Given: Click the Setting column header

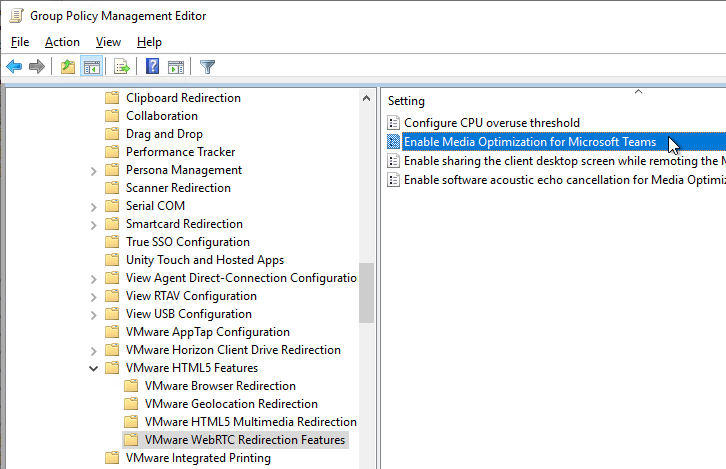Looking at the screenshot, I should [x=407, y=101].
